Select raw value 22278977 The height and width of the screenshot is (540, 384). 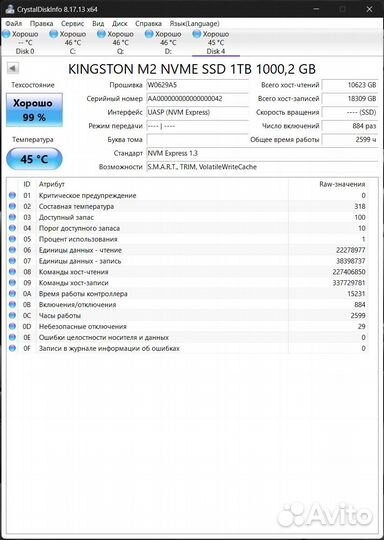351,250
